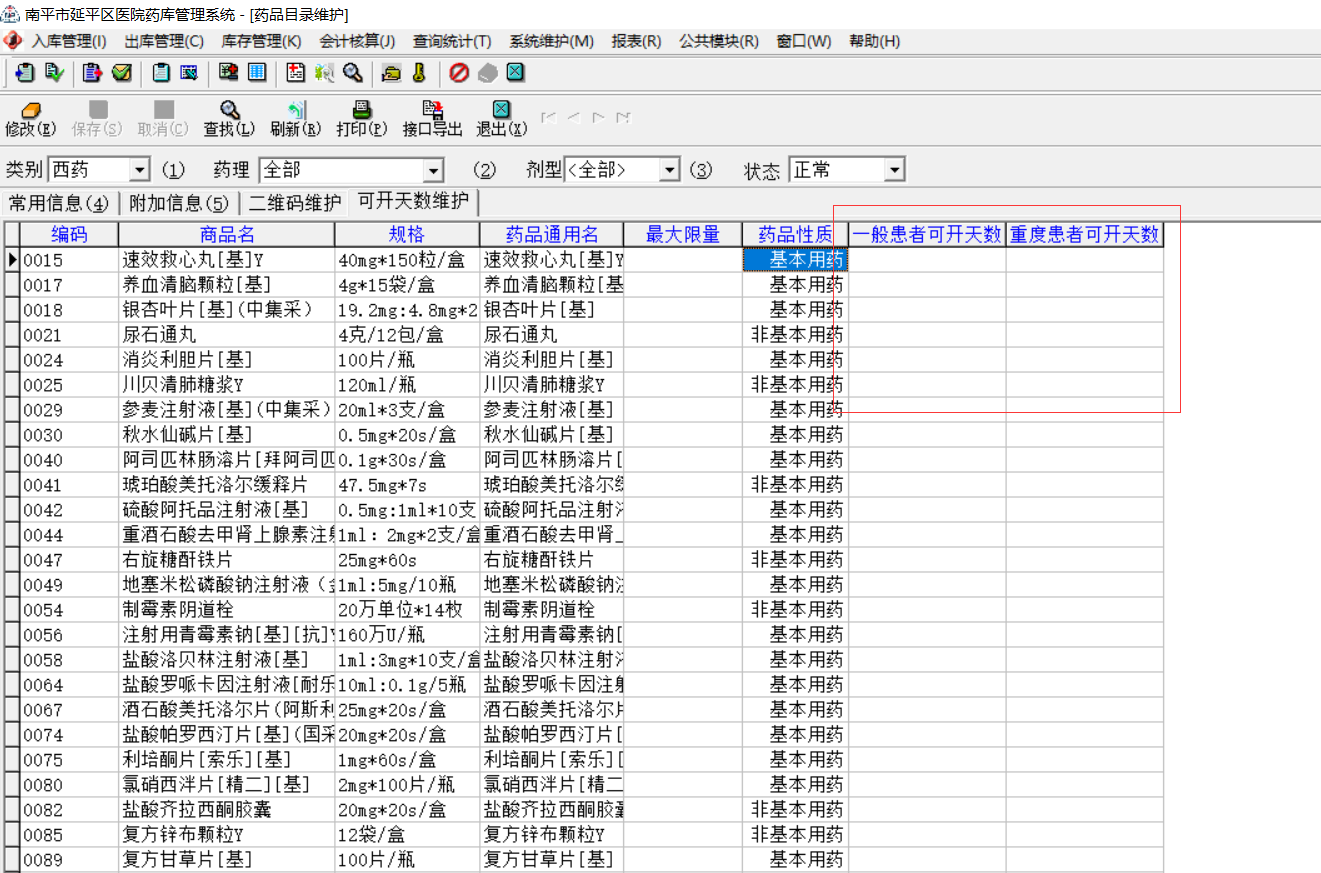Click the blue grid table toolbar icon
1321x873 pixels.
(x=257, y=73)
